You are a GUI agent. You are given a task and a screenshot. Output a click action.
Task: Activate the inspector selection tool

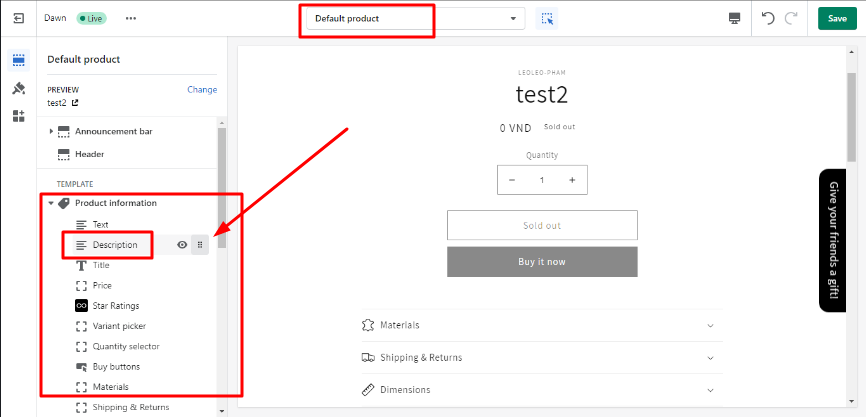(x=547, y=18)
